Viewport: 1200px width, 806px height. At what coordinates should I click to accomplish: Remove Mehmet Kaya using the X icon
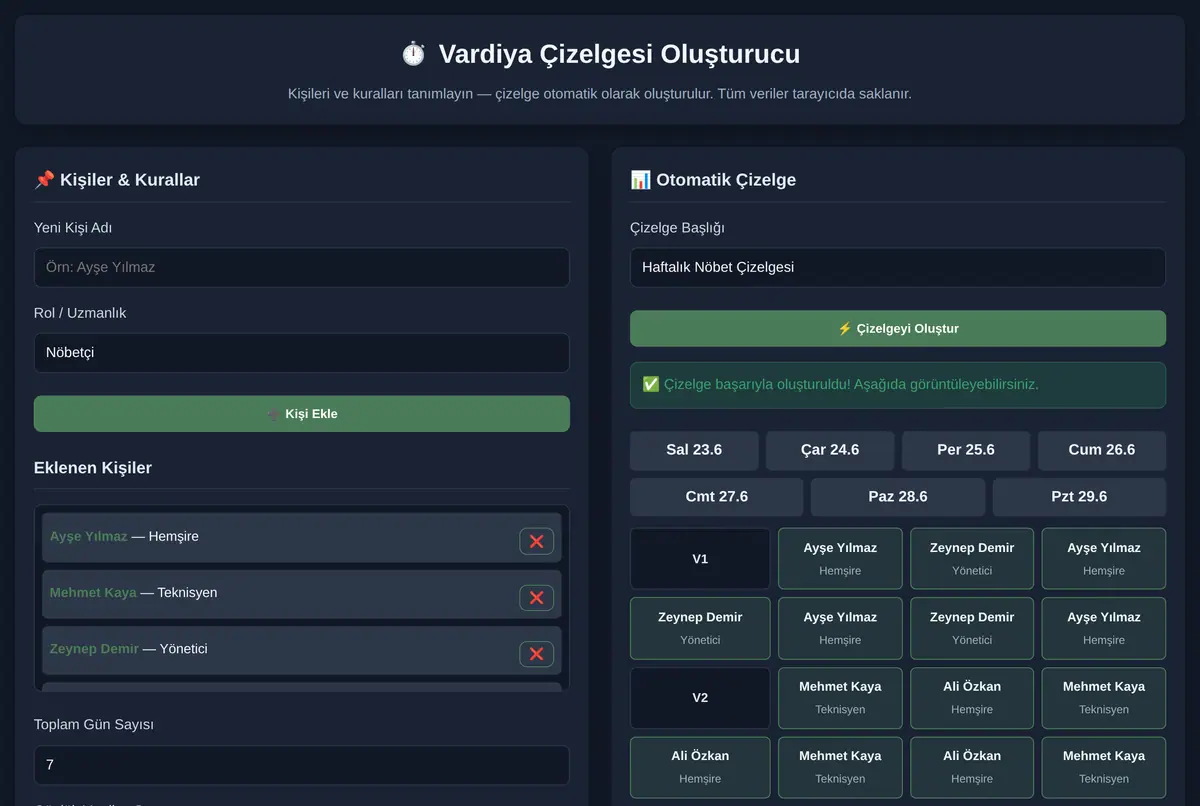tap(536, 597)
